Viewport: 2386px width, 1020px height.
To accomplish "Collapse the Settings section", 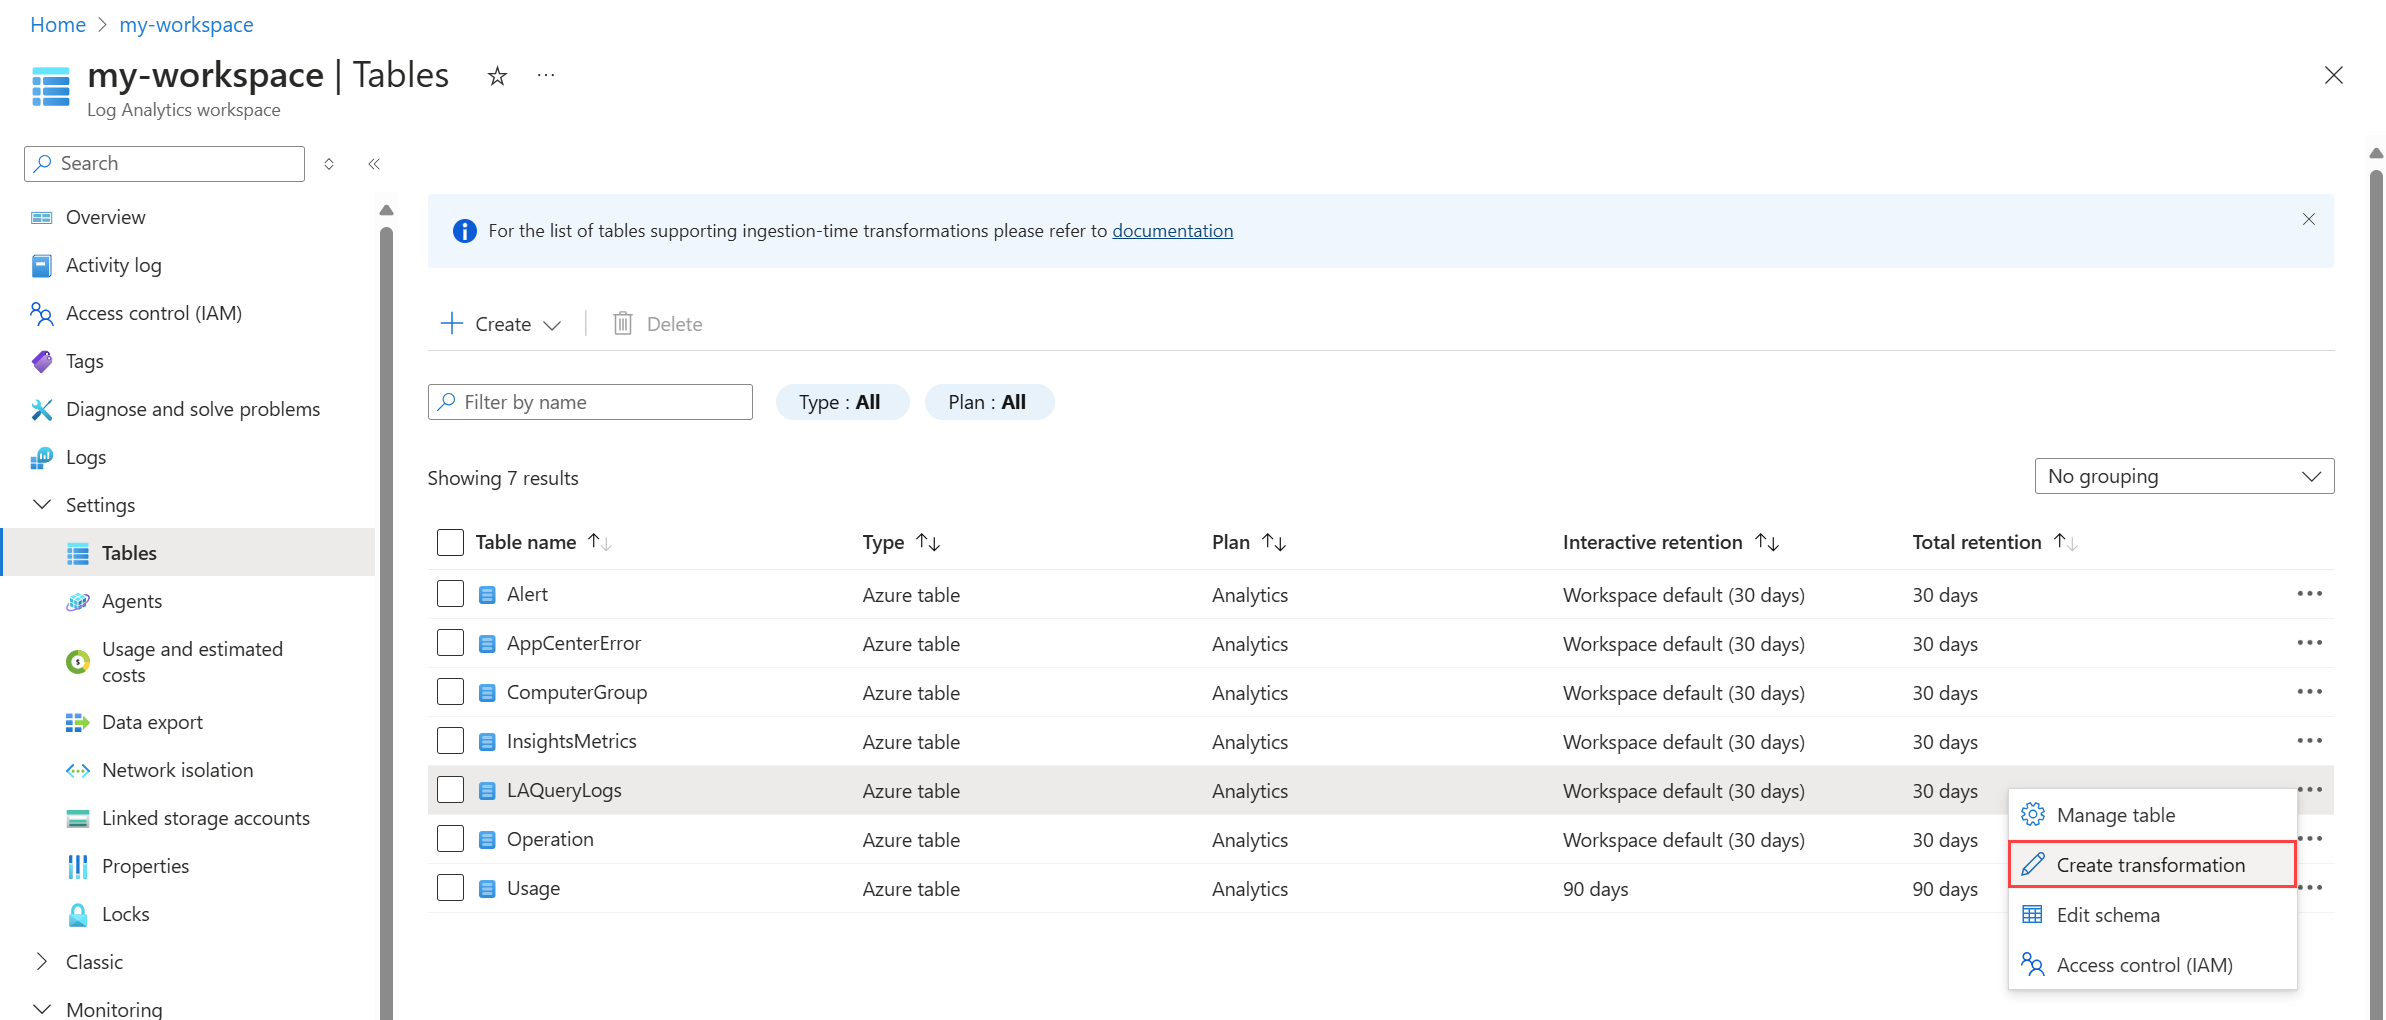I will pos(42,504).
